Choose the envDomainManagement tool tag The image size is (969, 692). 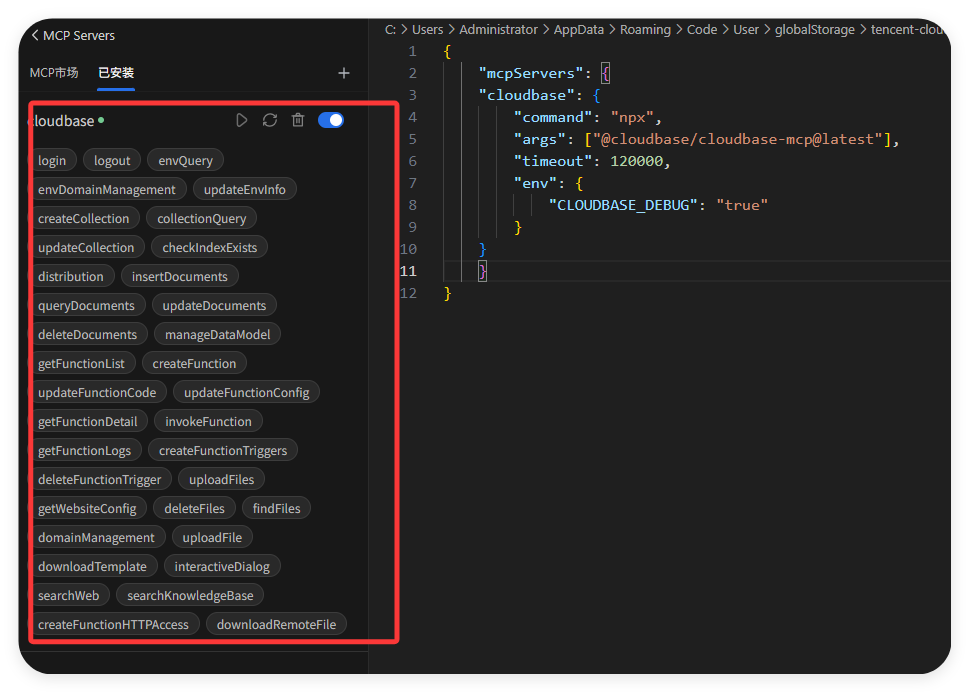[x=108, y=190]
